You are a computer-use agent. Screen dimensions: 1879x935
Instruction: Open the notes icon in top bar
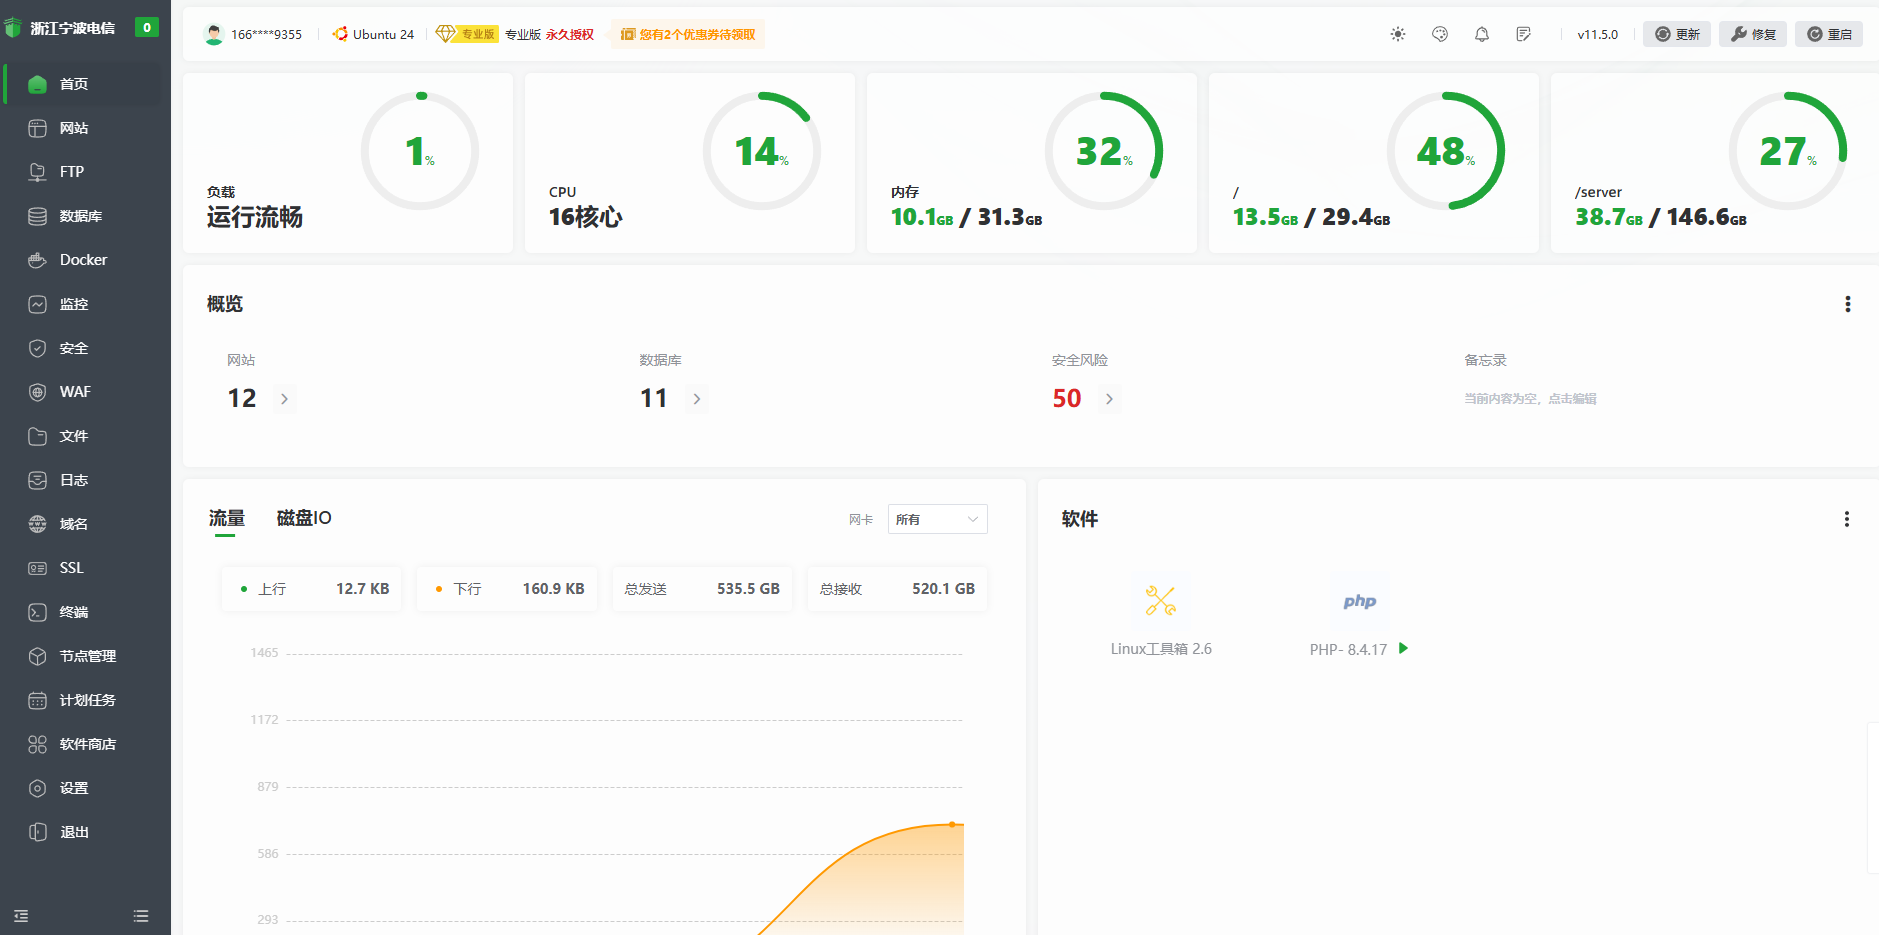1524,34
